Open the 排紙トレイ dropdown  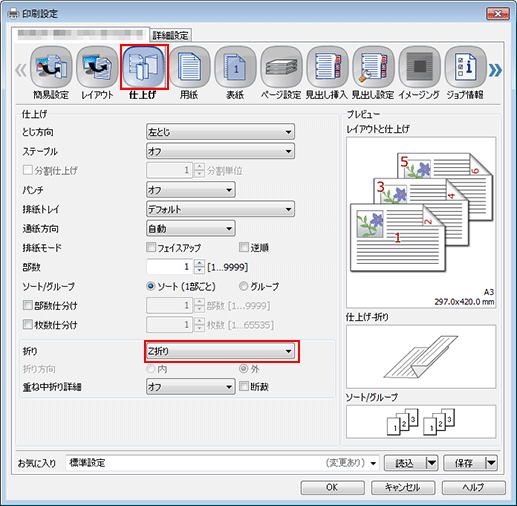220,209
